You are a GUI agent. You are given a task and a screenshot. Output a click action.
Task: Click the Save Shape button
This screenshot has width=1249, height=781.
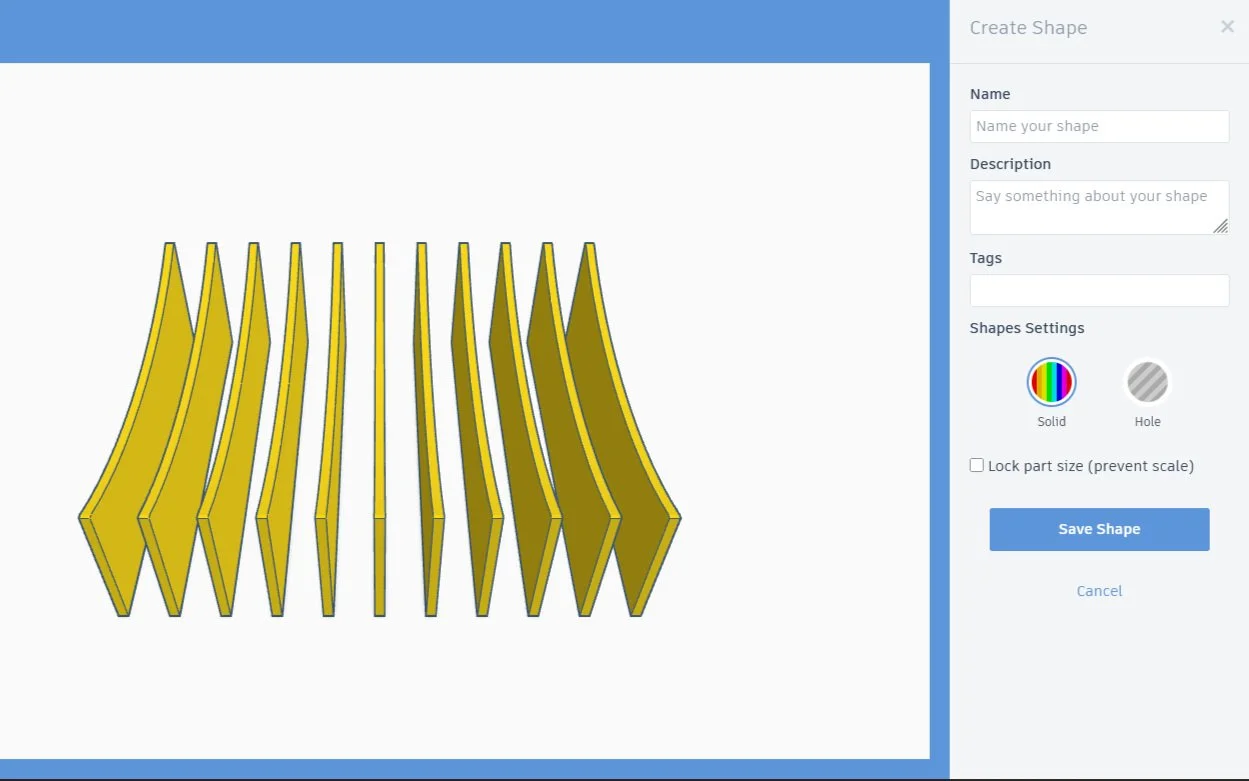(x=1099, y=529)
